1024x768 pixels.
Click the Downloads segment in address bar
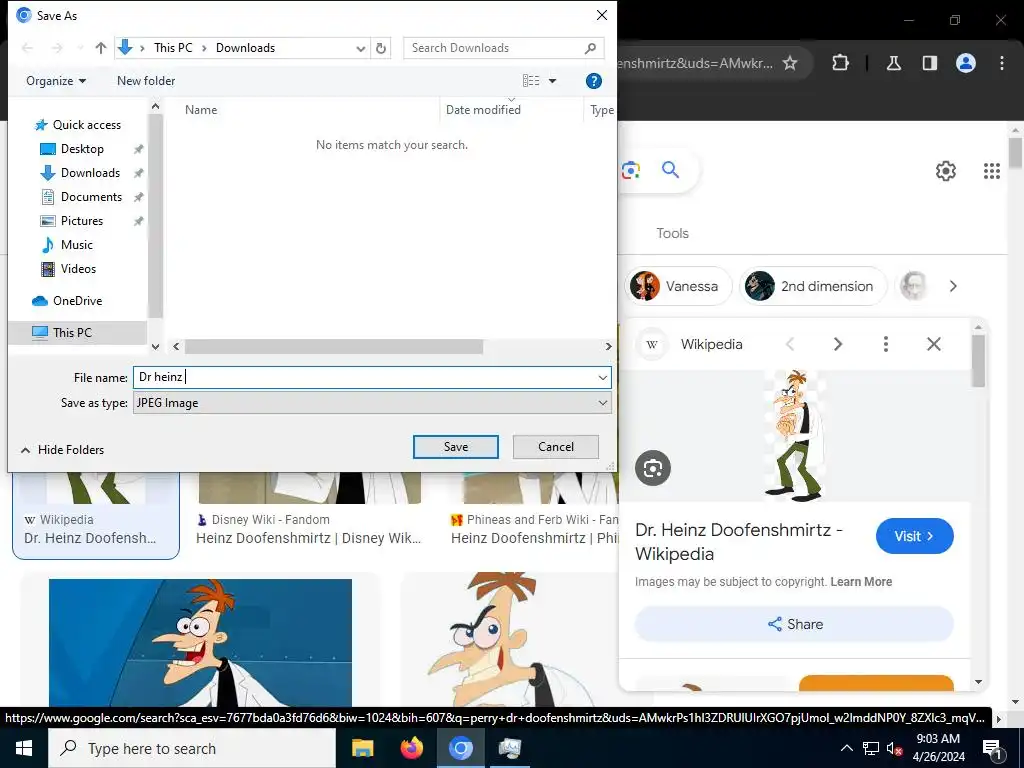(x=246, y=48)
